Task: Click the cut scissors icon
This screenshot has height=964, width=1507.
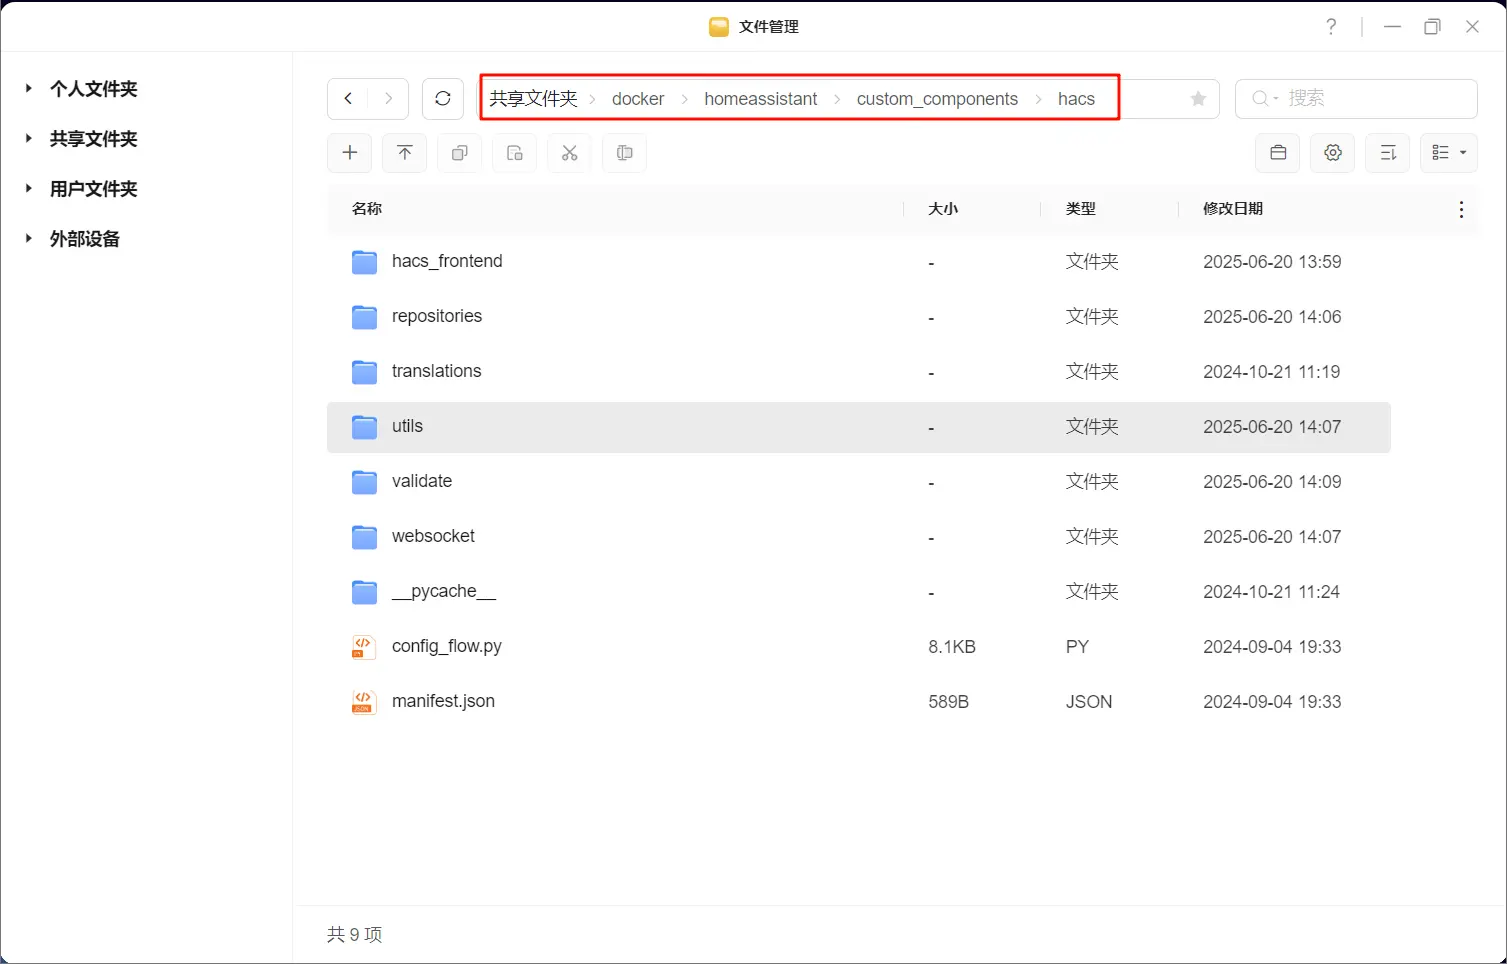Action: point(570,153)
